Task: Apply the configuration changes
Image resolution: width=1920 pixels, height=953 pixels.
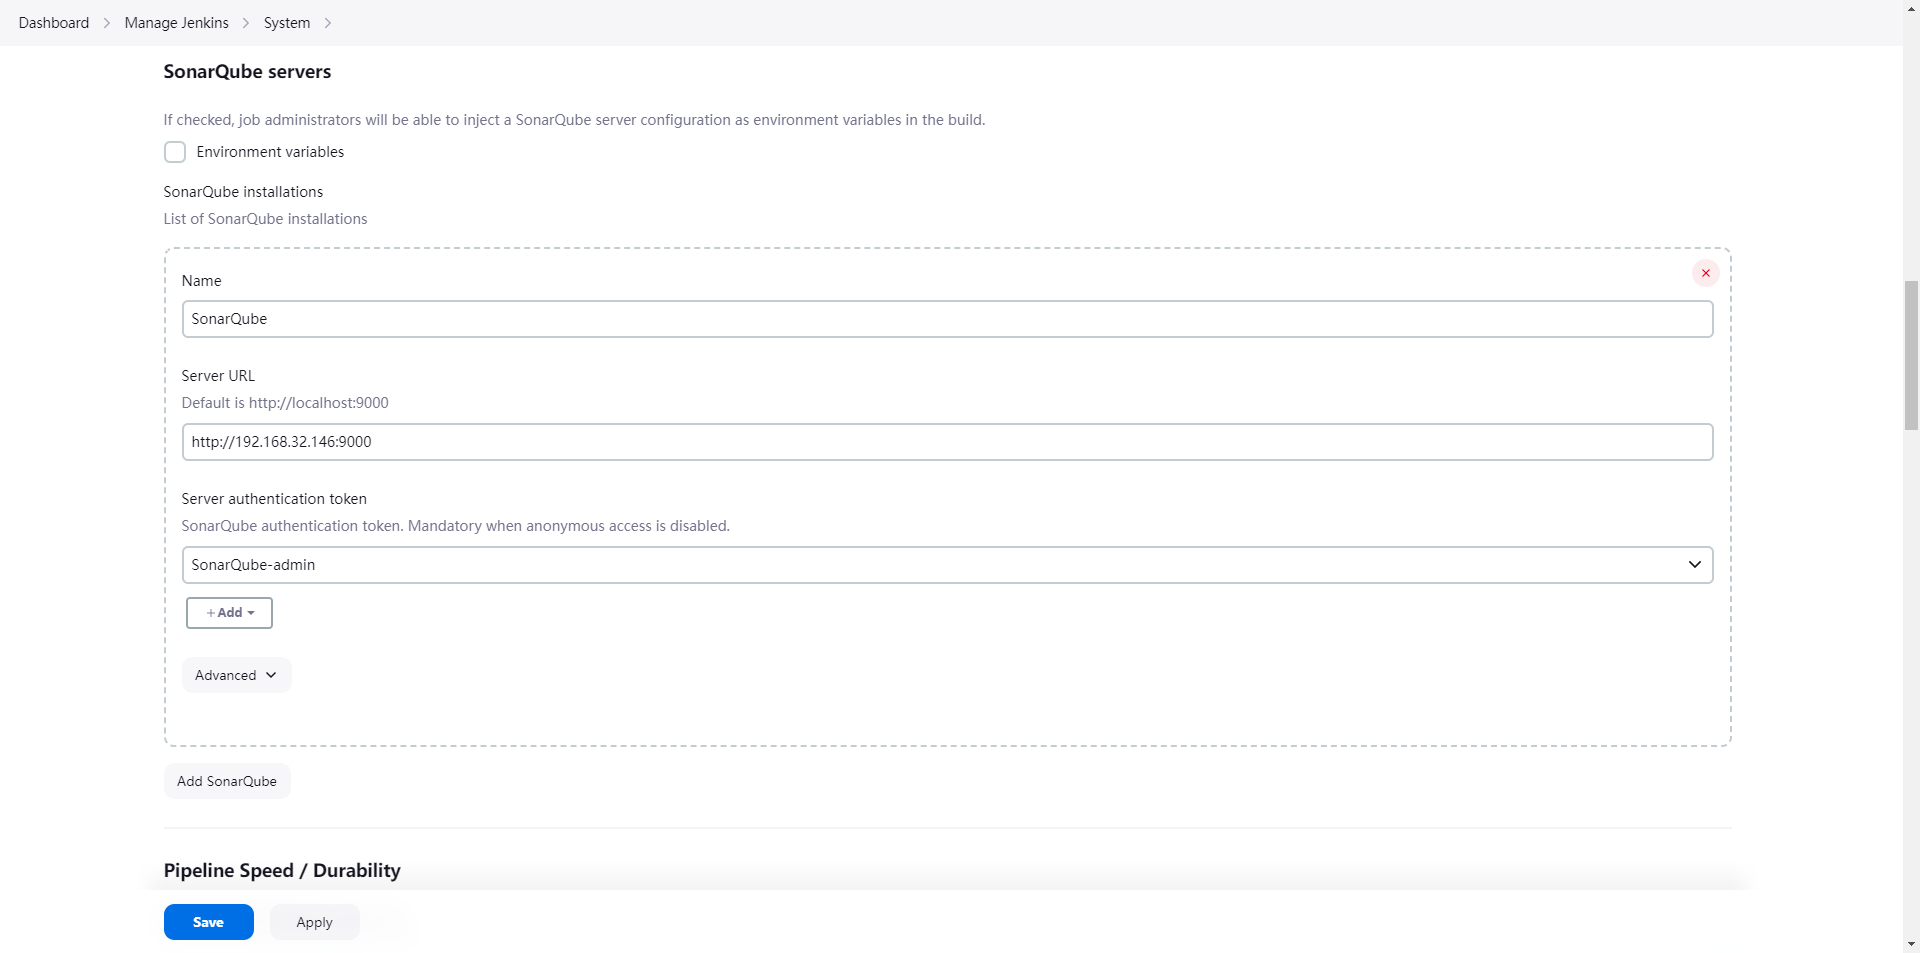Action: click(x=314, y=922)
